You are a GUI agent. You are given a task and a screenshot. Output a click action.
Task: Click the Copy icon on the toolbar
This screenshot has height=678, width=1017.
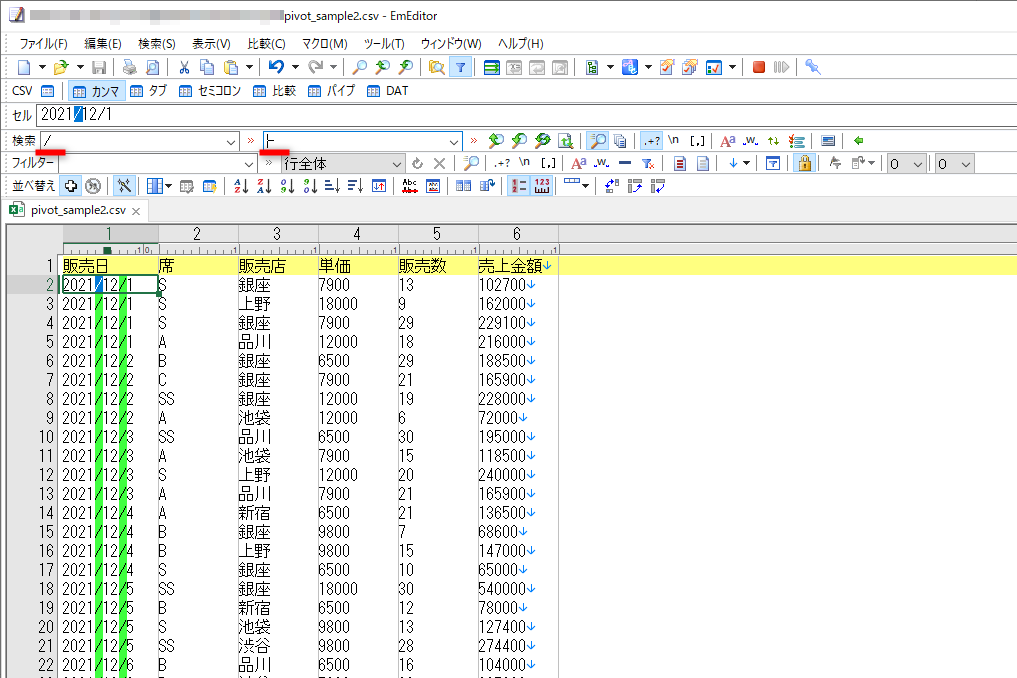pyautogui.click(x=206, y=67)
